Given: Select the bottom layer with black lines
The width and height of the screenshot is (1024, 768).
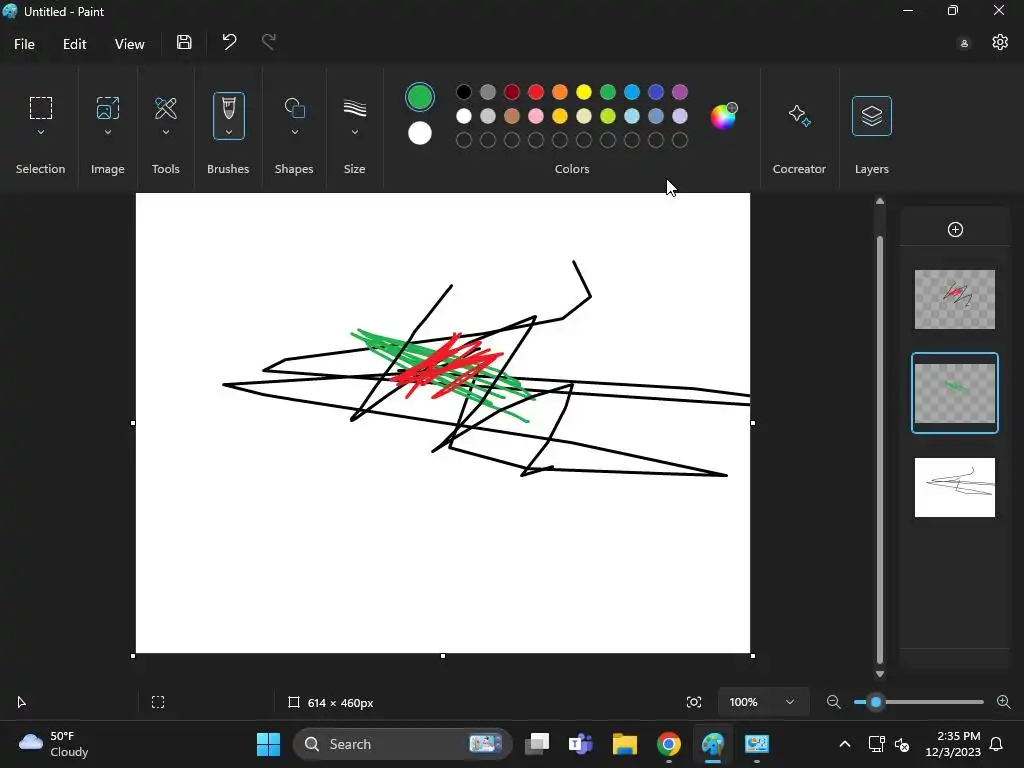Looking at the screenshot, I should [955, 487].
